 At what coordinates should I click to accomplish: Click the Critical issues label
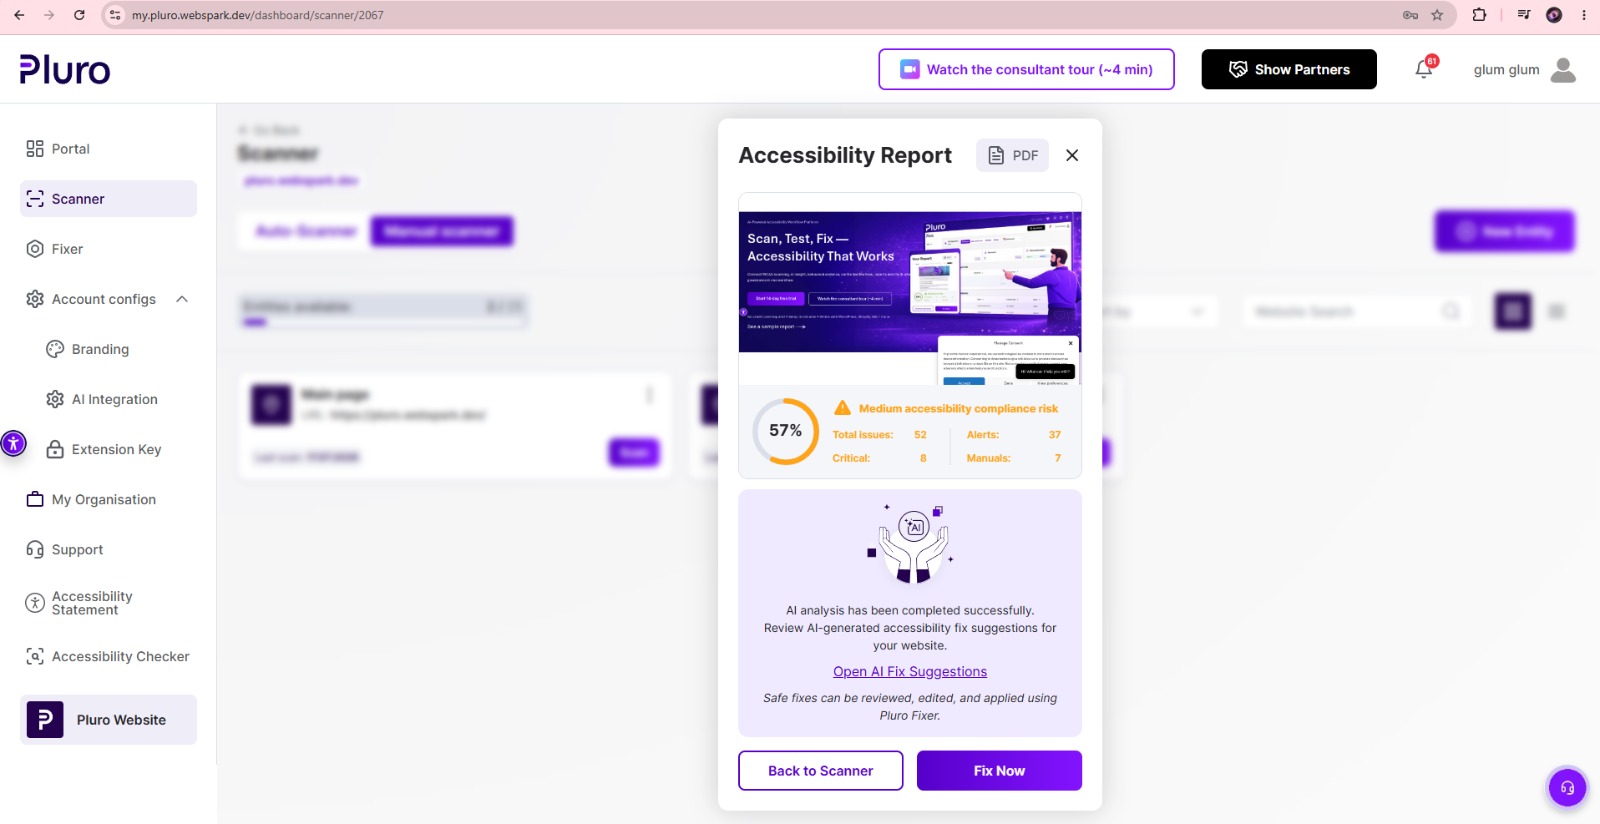click(851, 458)
